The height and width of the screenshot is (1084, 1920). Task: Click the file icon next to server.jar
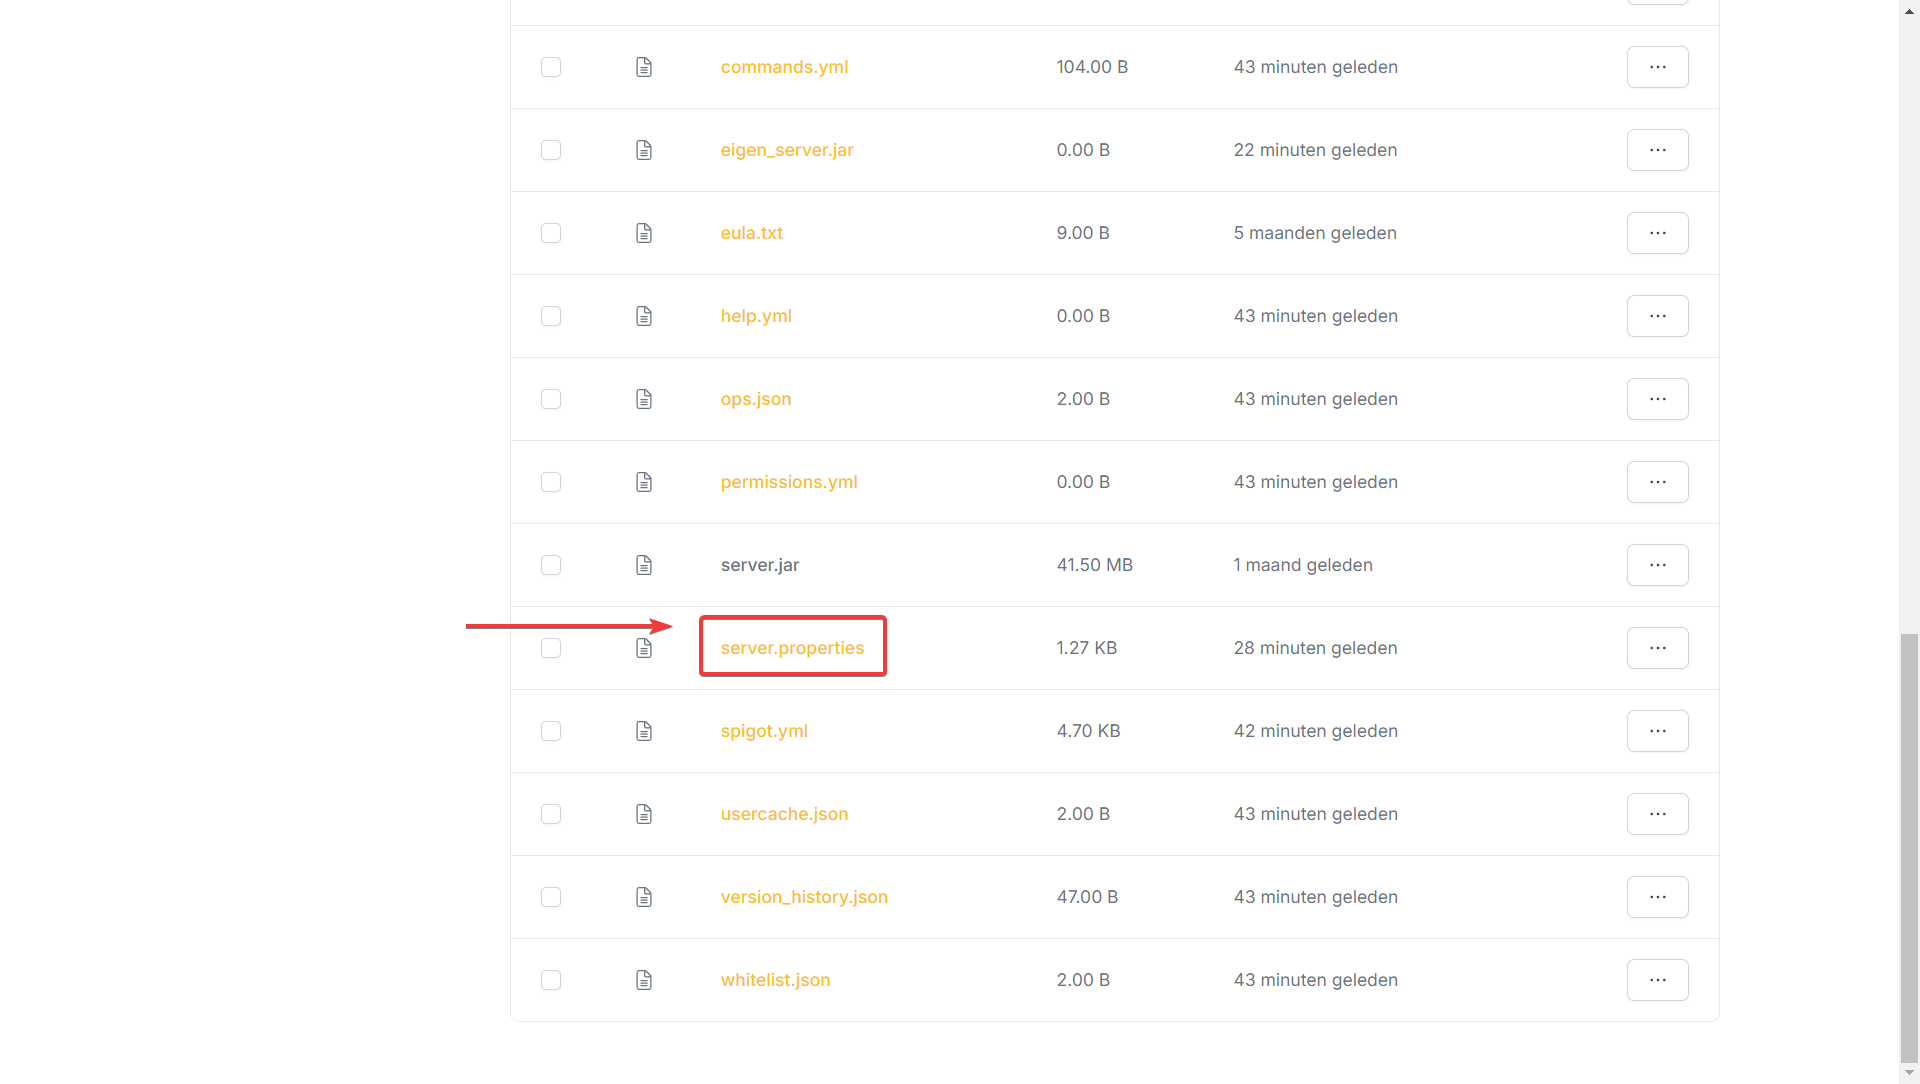(x=644, y=565)
